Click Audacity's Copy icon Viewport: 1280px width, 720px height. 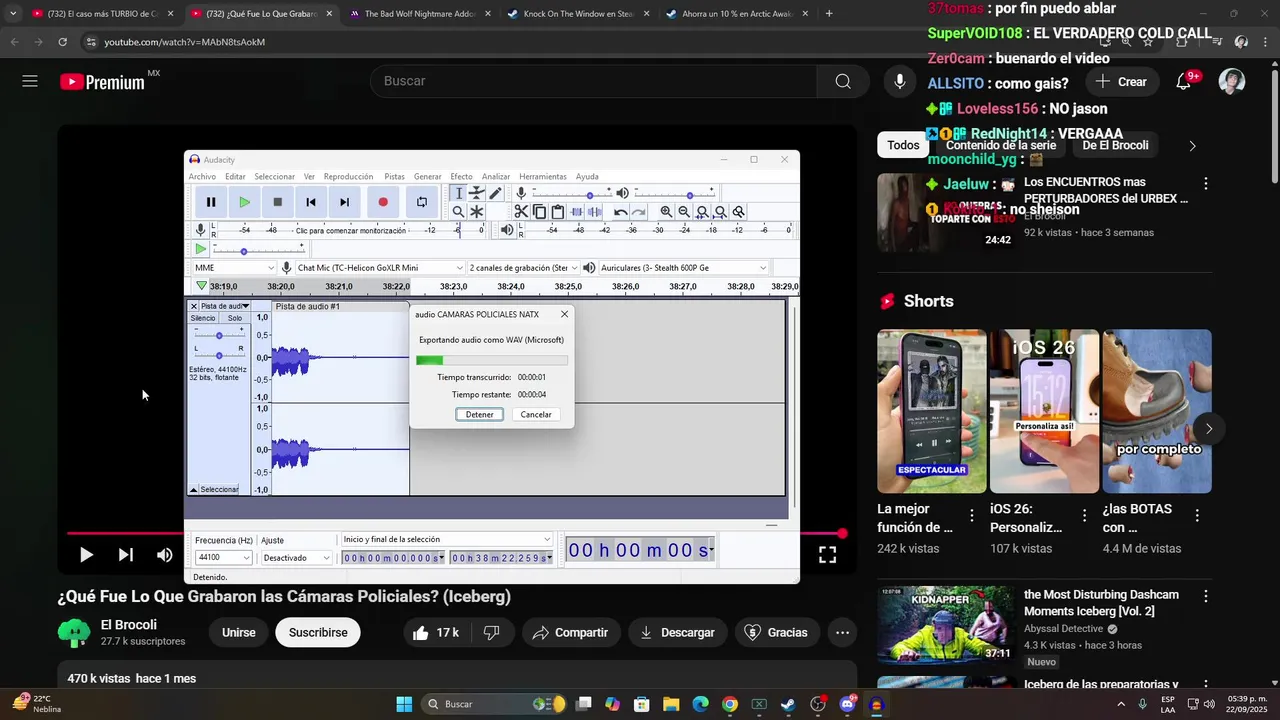(539, 212)
